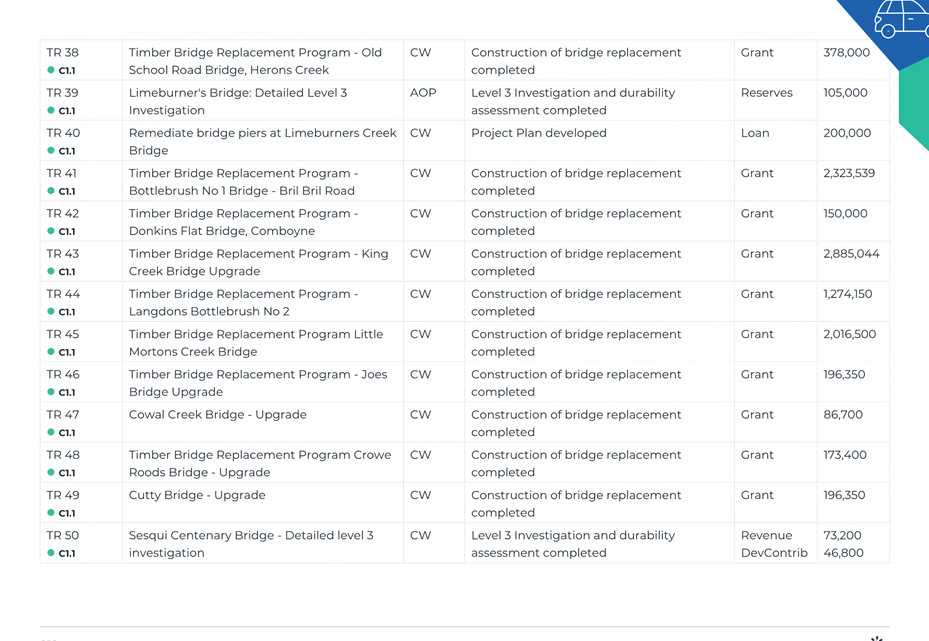The height and width of the screenshot is (641, 929).
Task: Select the Reserves funding cell
Action: coord(776,101)
